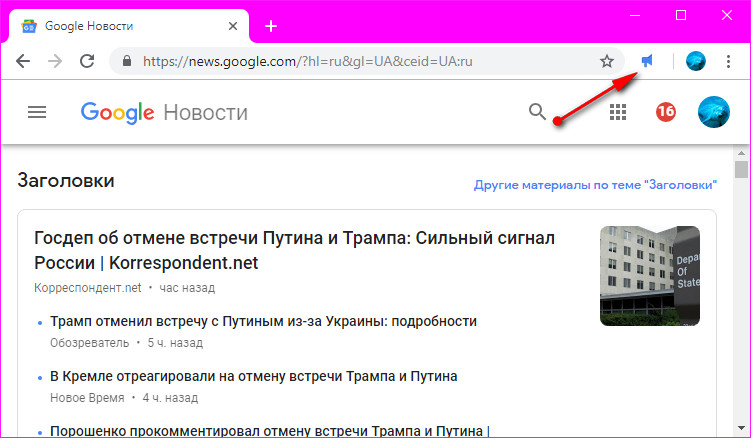Screen dimensions: 751x438
Task: Open the Google apps grid
Action: point(618,112)
